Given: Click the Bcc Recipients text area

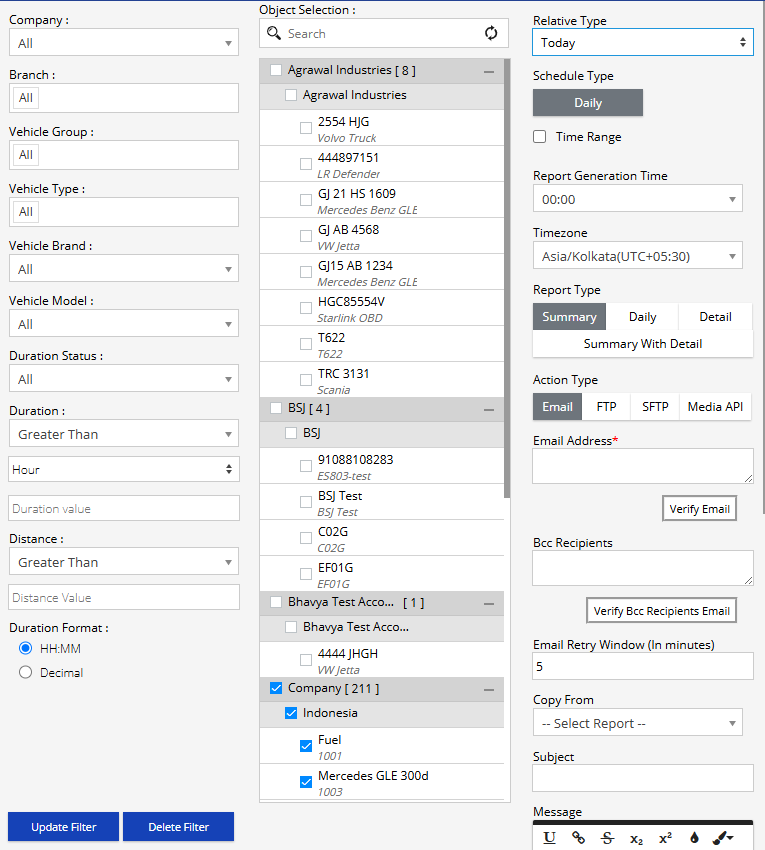Looking at the screenshot, I should click(643, 568).
